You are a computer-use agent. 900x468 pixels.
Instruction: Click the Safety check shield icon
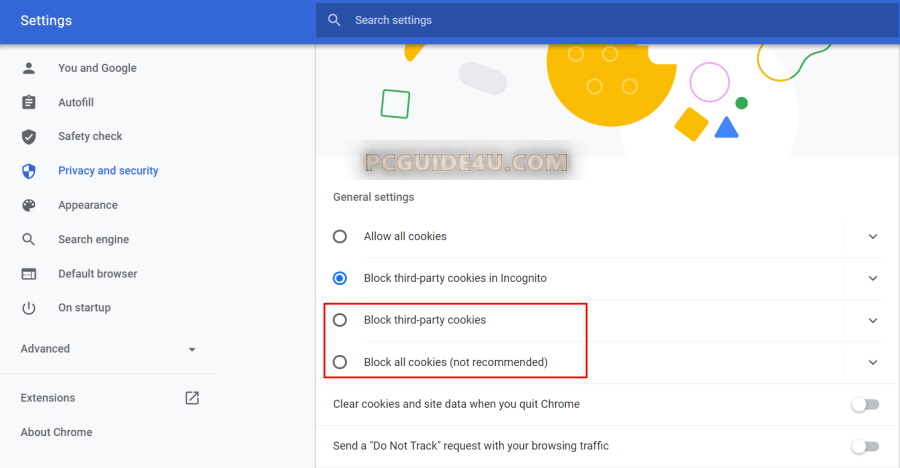tap(29, 136)
